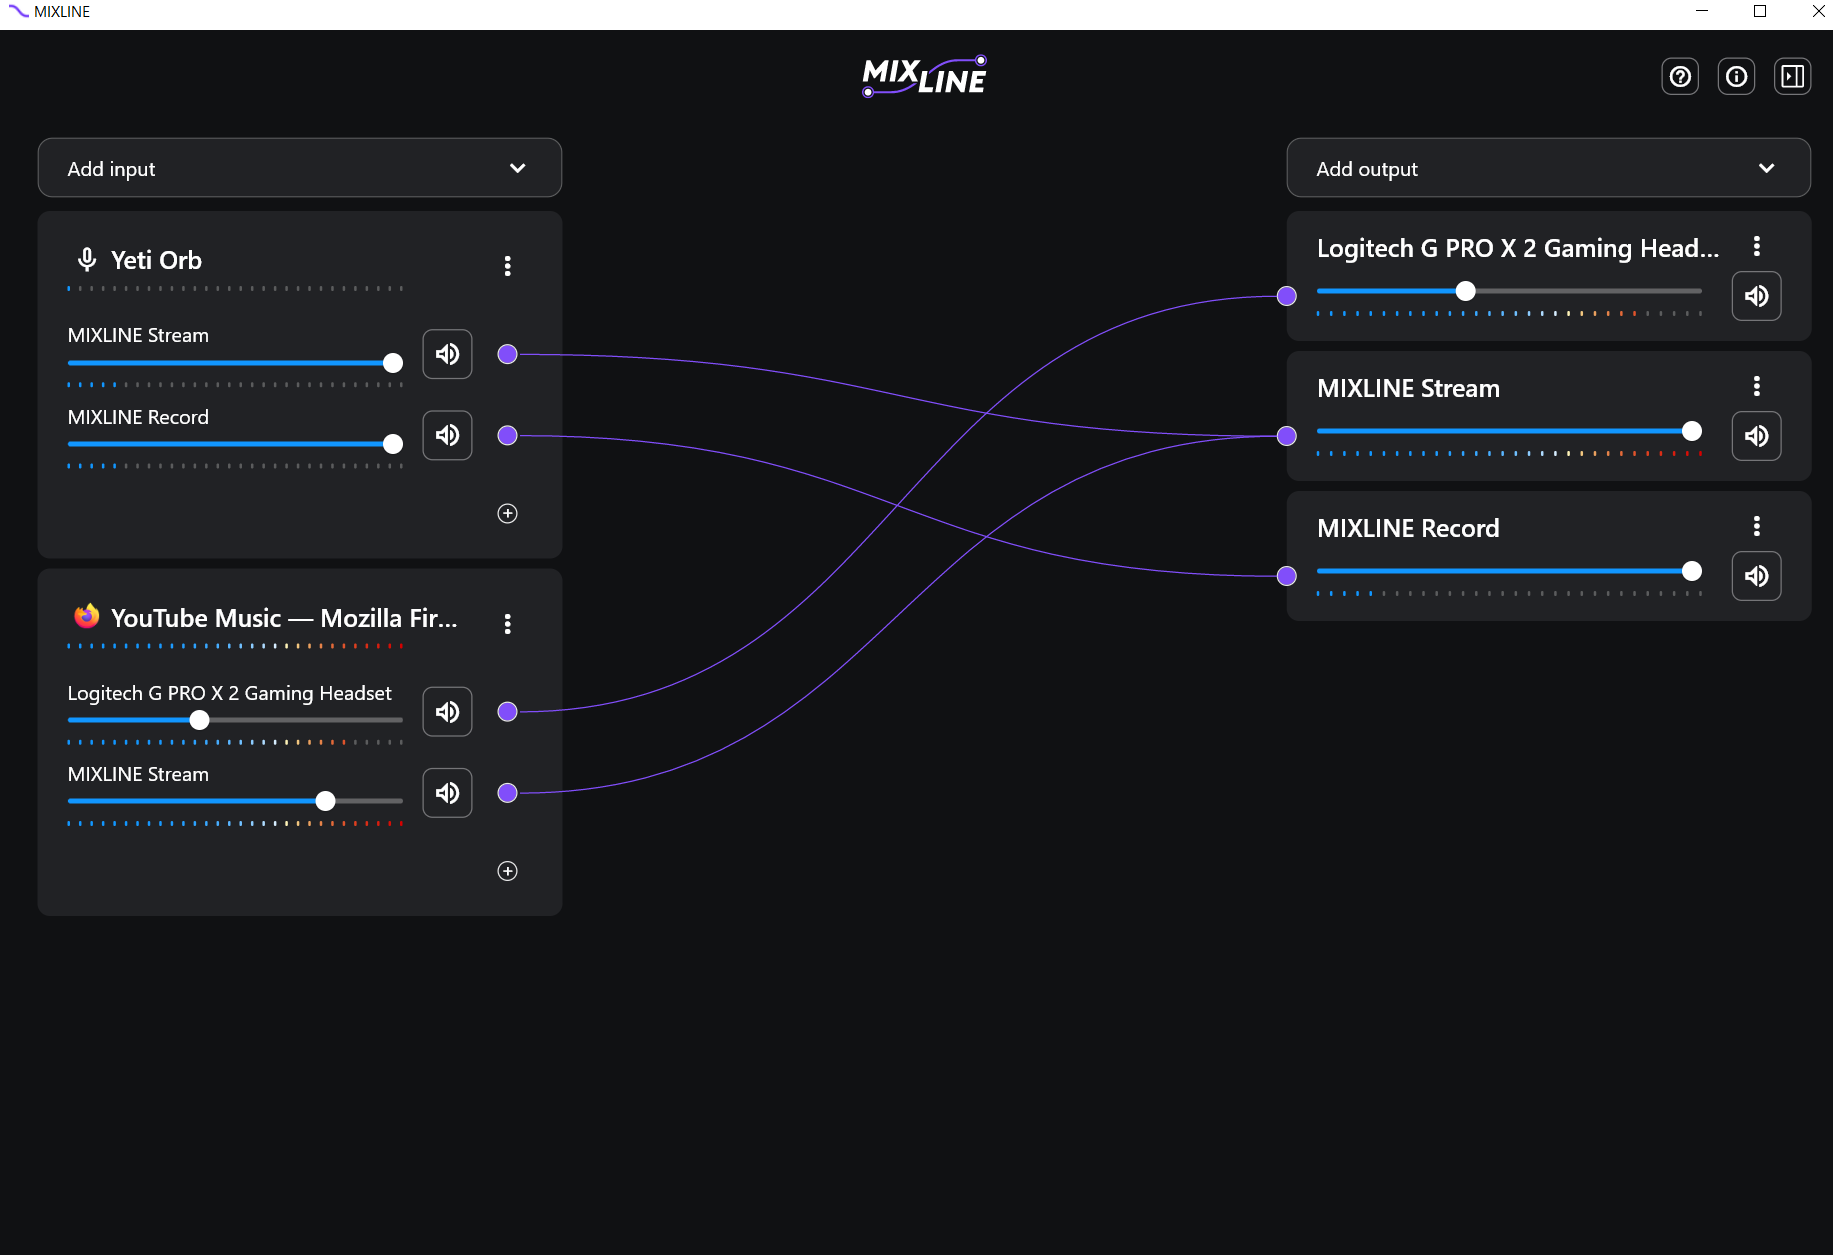
Task: Click MIXLINE Record output card title
Action: (x=1408, y=528)
